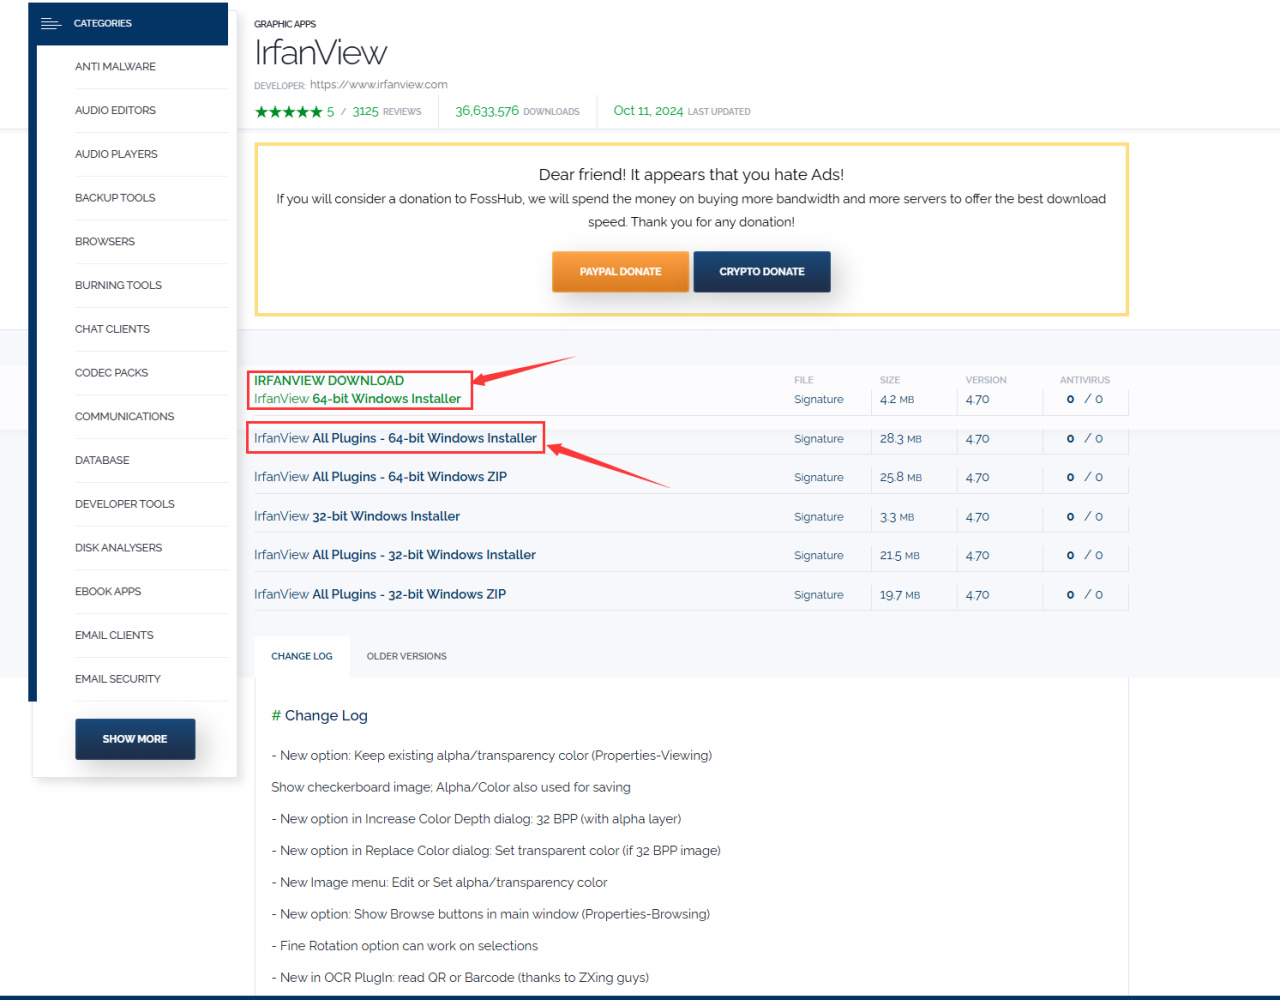Open the Database category
This screenshot has width=1280, height=1000.
tap(102, 460)
